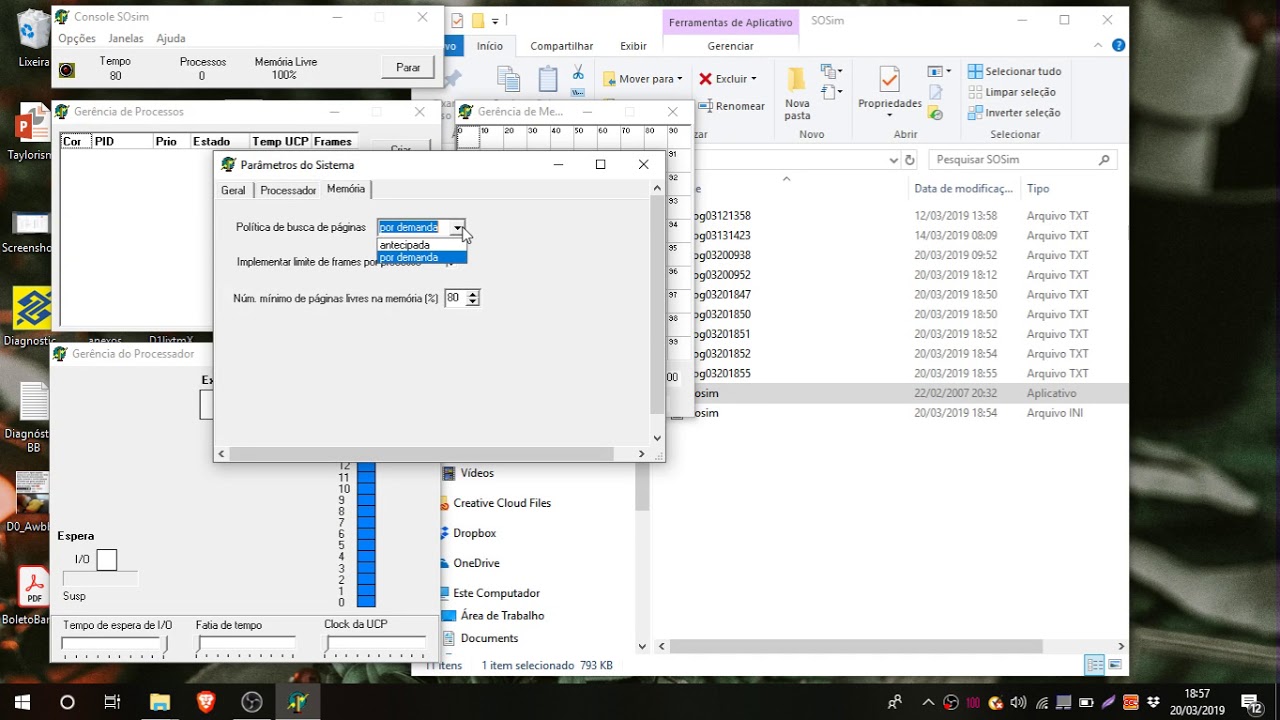Switch Explorer to large icons view

pos(1115,665)
